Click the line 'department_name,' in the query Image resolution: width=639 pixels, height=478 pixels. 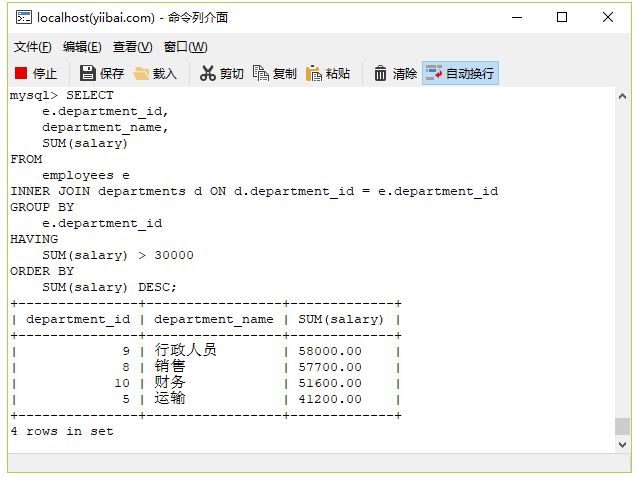point(105,128)
